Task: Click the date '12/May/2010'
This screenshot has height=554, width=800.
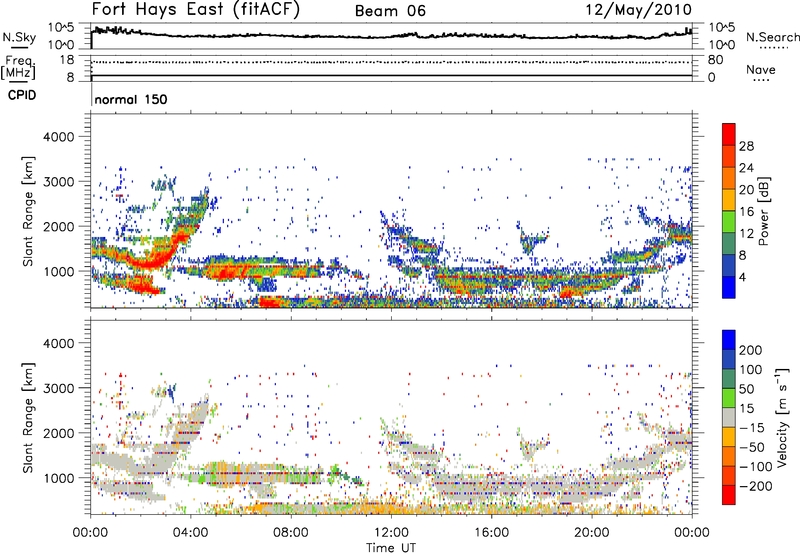Action: click(638, 10)
